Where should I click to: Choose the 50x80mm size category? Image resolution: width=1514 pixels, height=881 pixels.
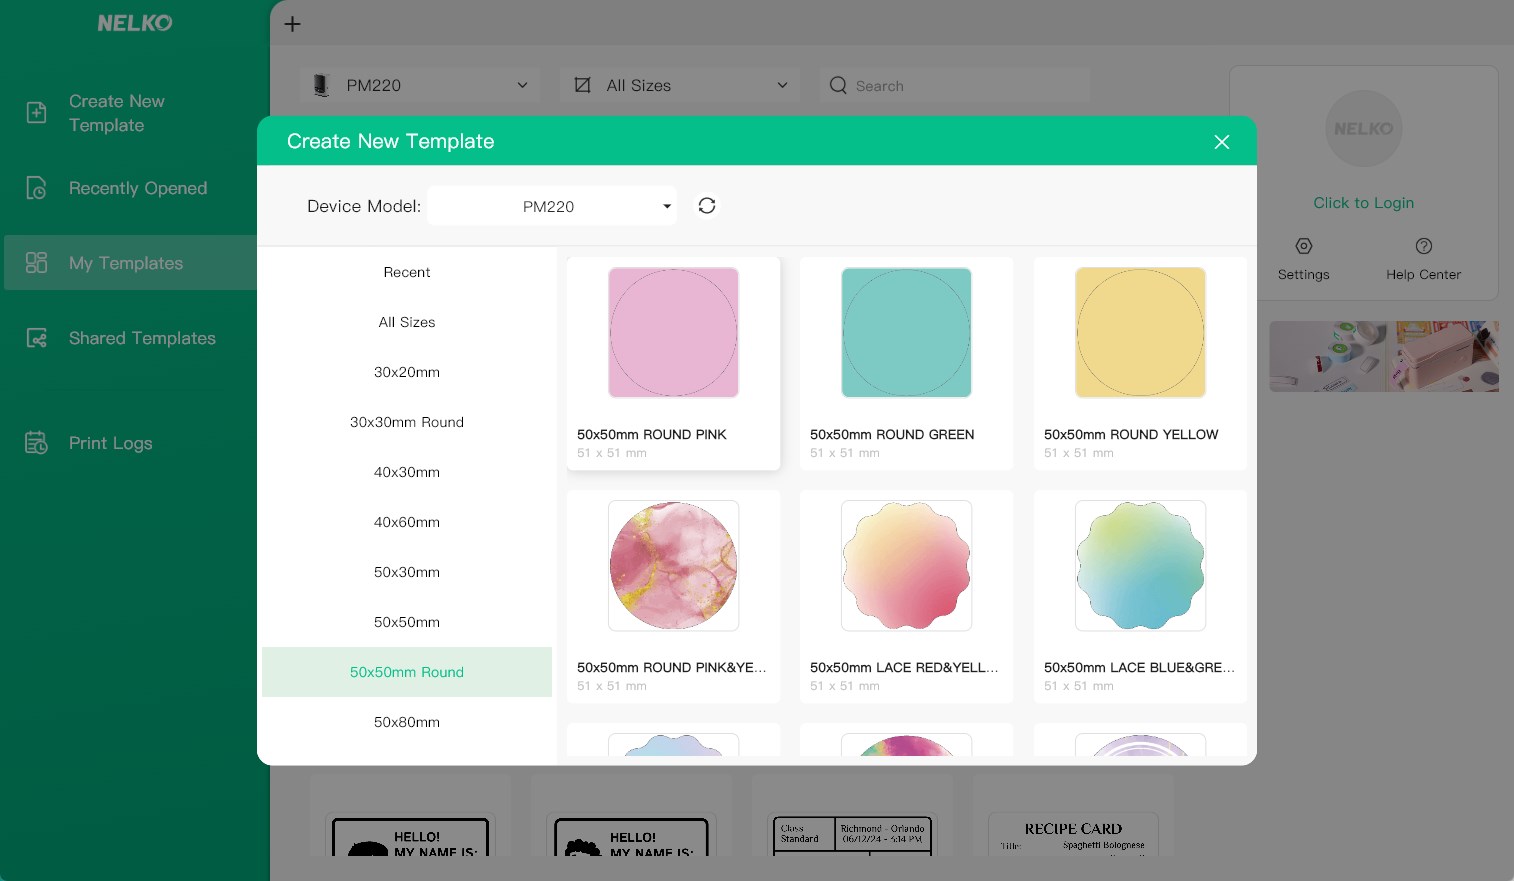pos(407,722)
